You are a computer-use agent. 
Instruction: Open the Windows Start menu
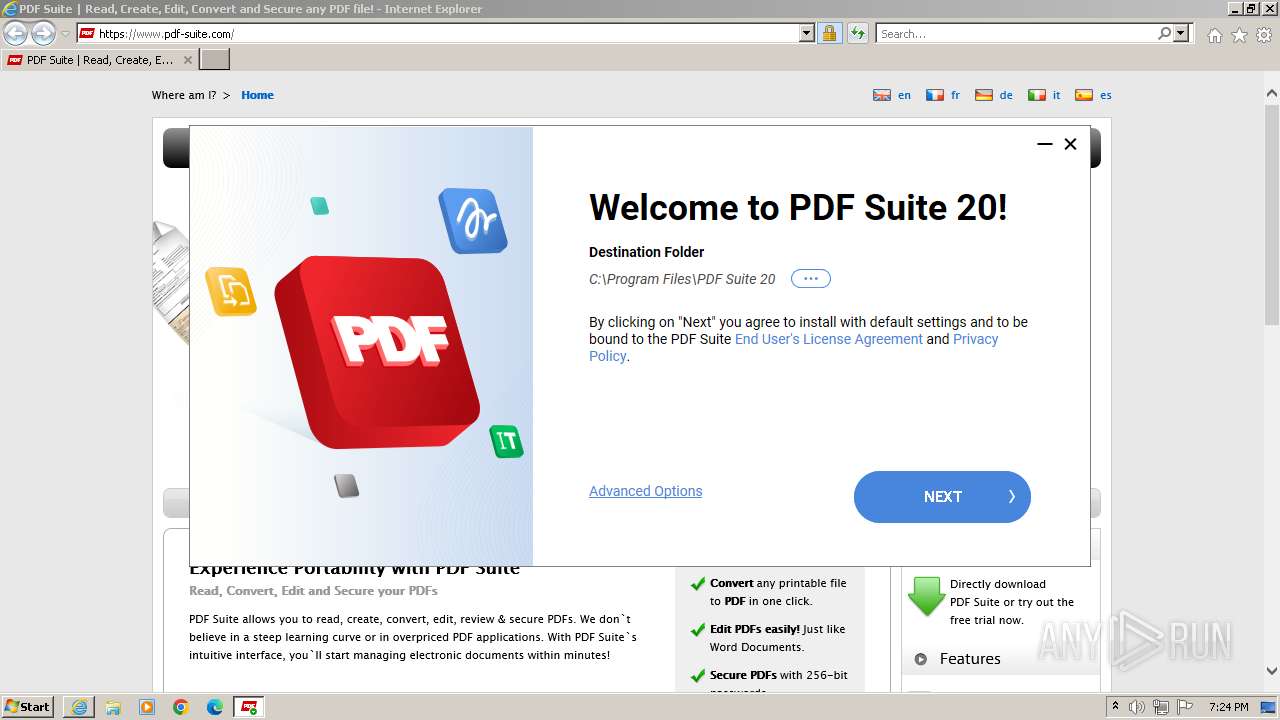click(x=27, y=707)
